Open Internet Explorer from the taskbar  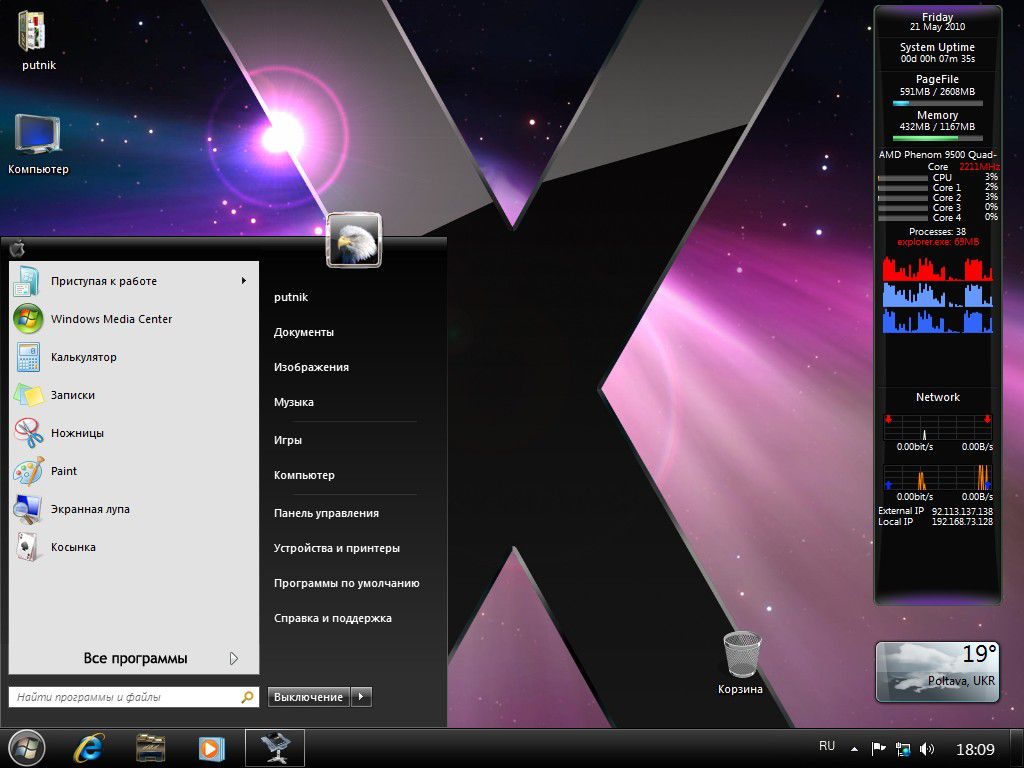(x=88, y=747)
